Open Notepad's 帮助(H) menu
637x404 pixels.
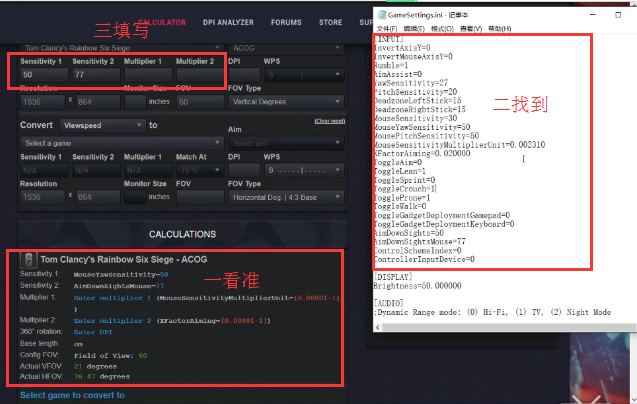pos(499,28)
